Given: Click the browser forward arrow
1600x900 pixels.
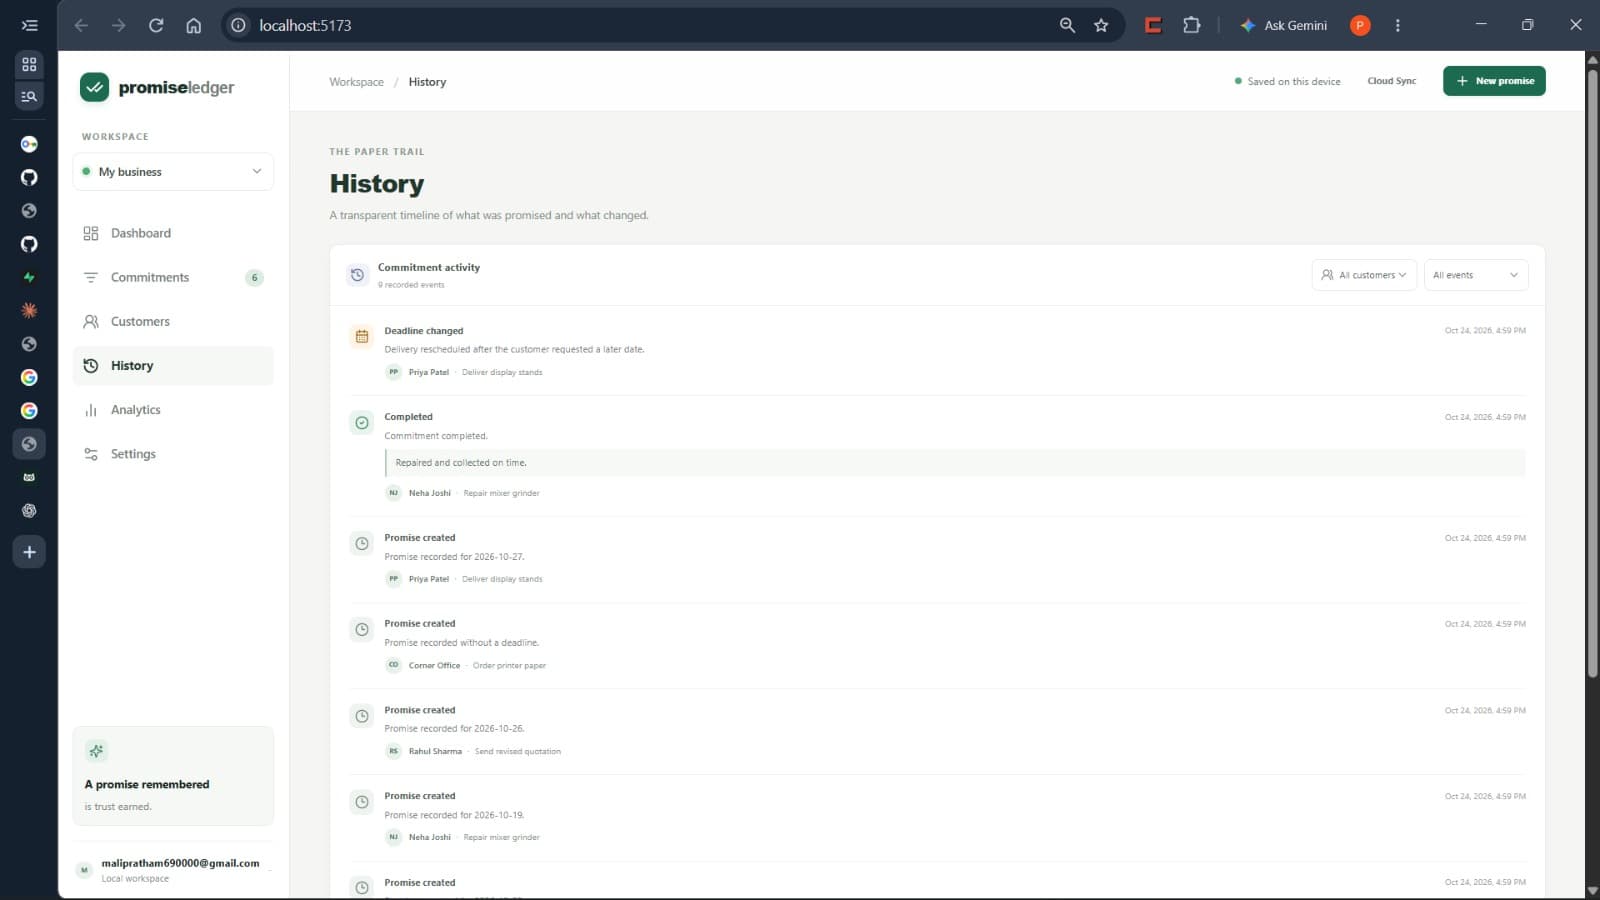Looking at the screenshot, I should (x=119, y=25).
